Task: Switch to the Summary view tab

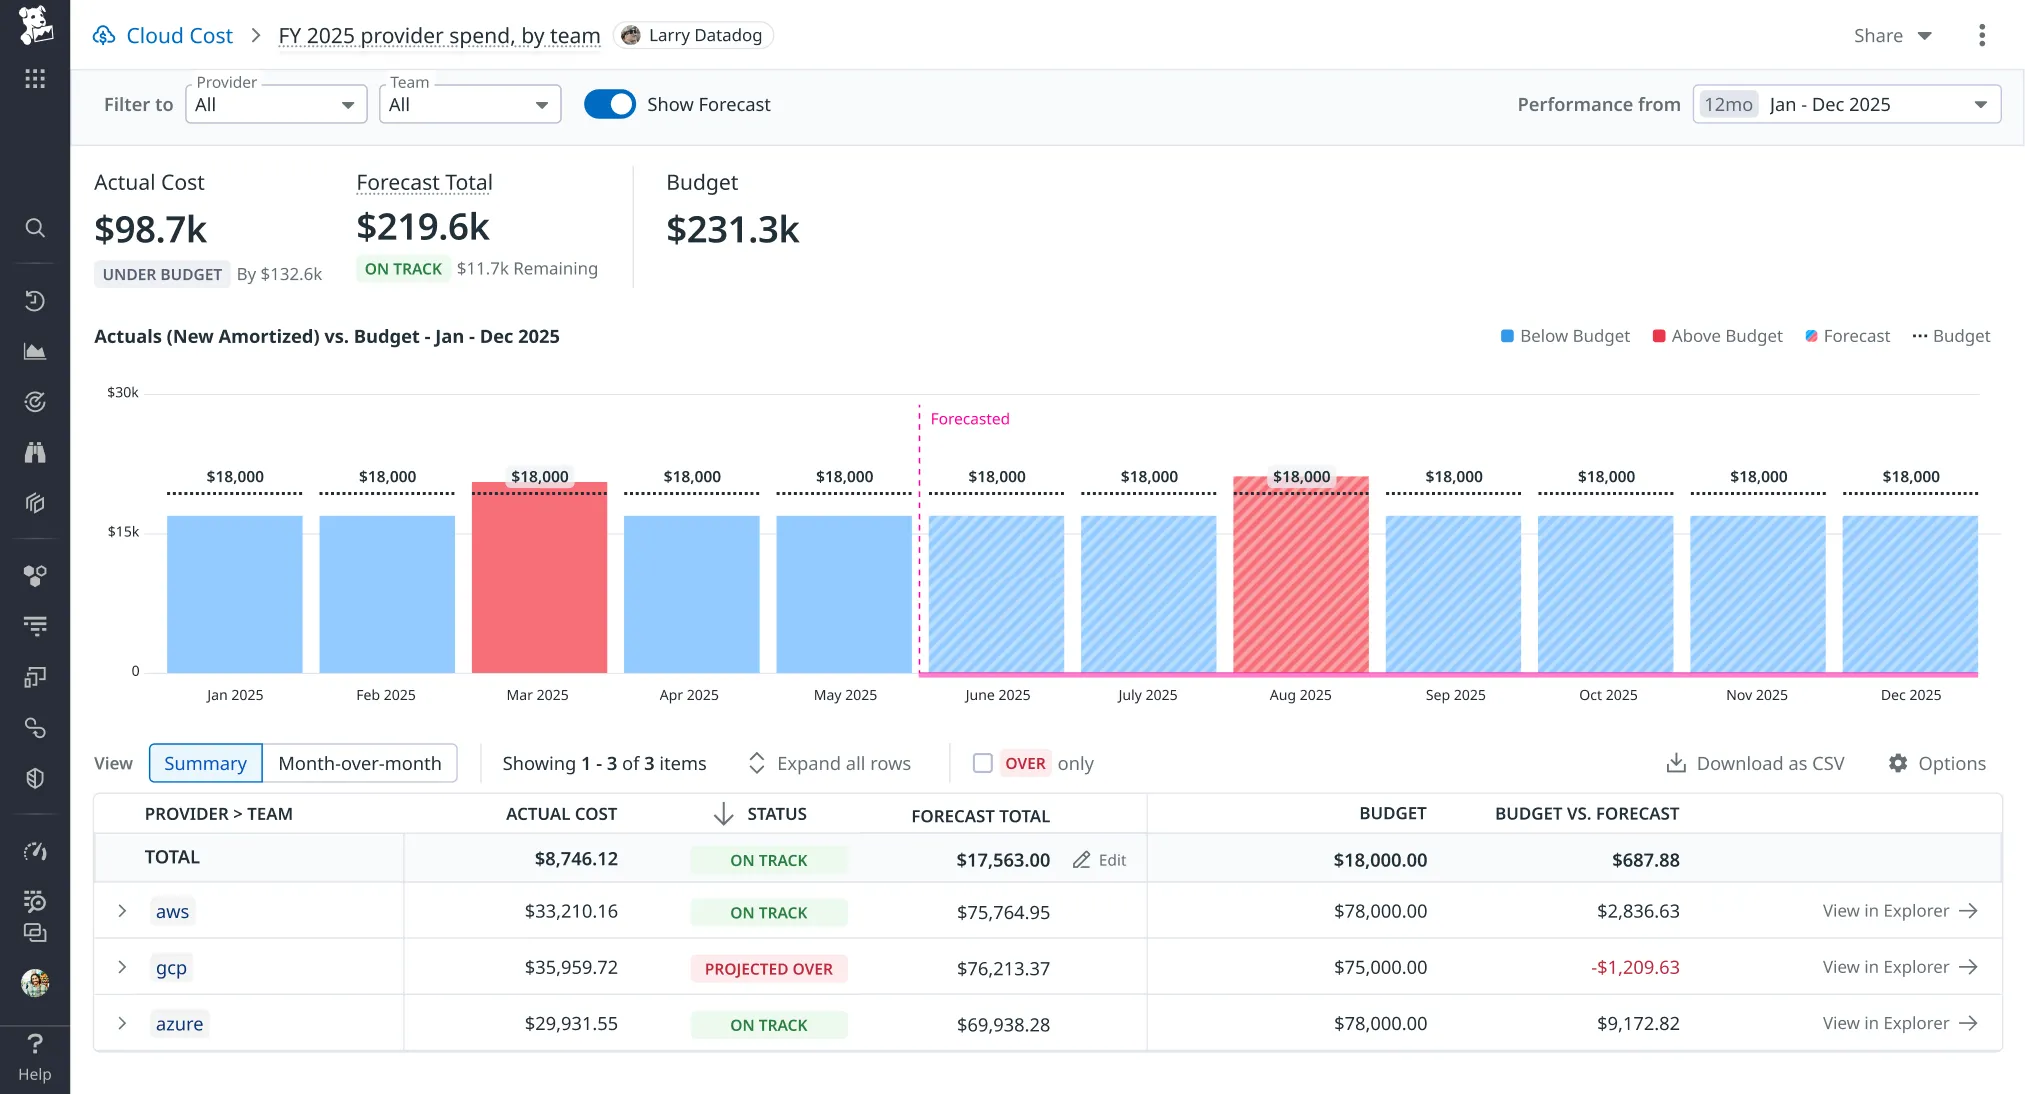Action: tap(205, 763)
